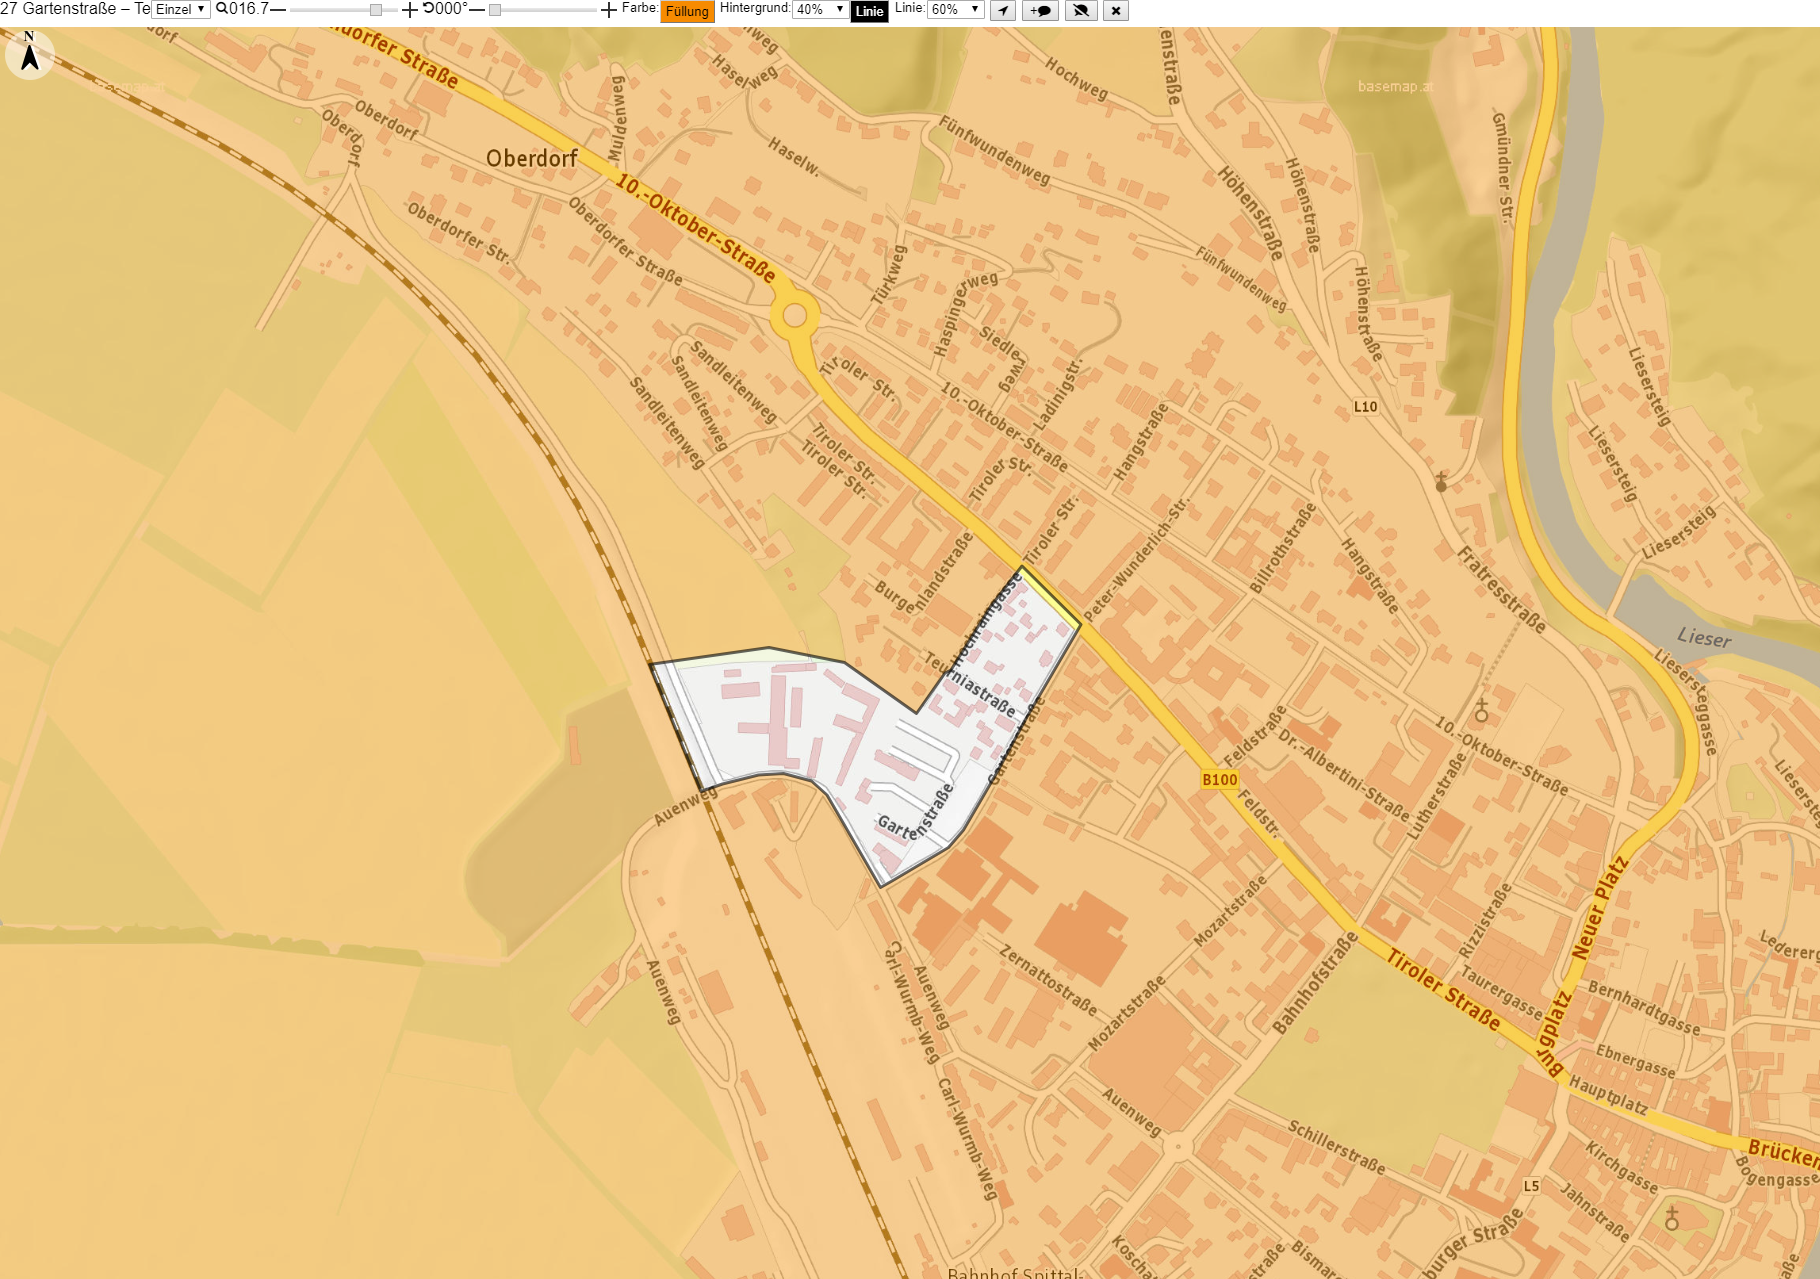Click the rotation plus icon

coord(608,10)
